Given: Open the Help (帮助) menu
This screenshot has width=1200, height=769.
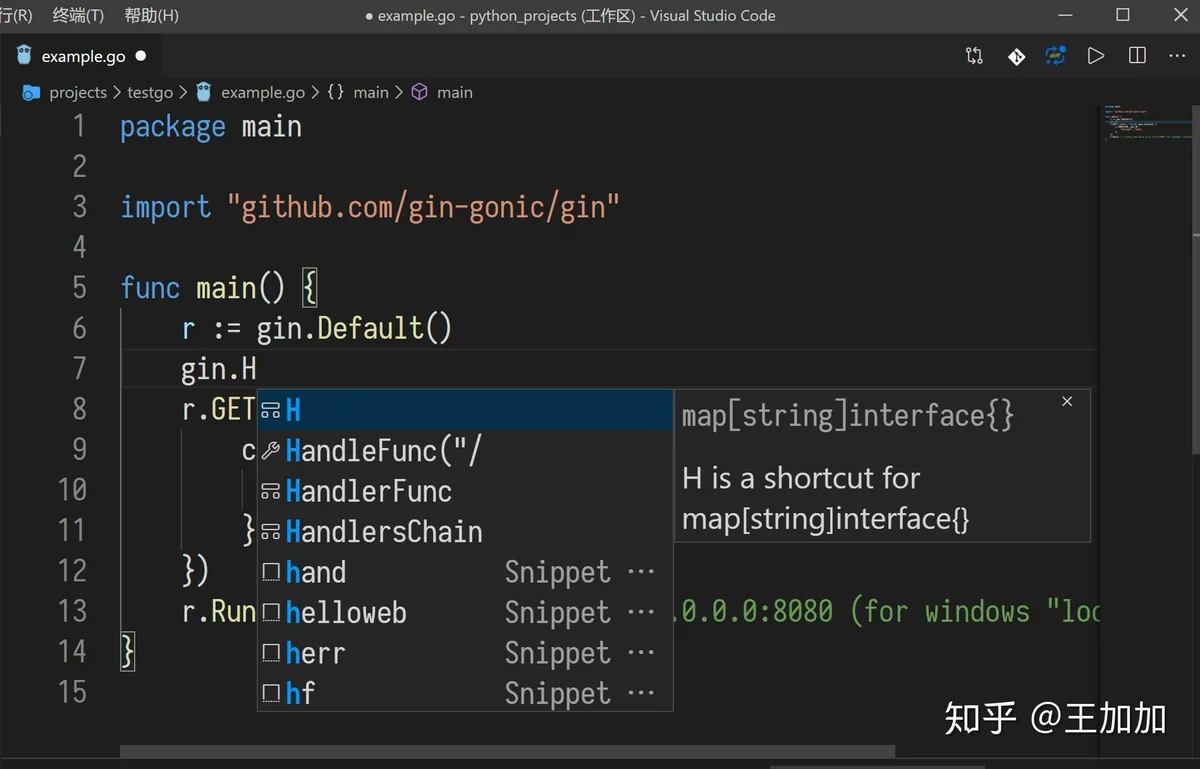Looking at the screenshot, I should [x=151, y=15].
